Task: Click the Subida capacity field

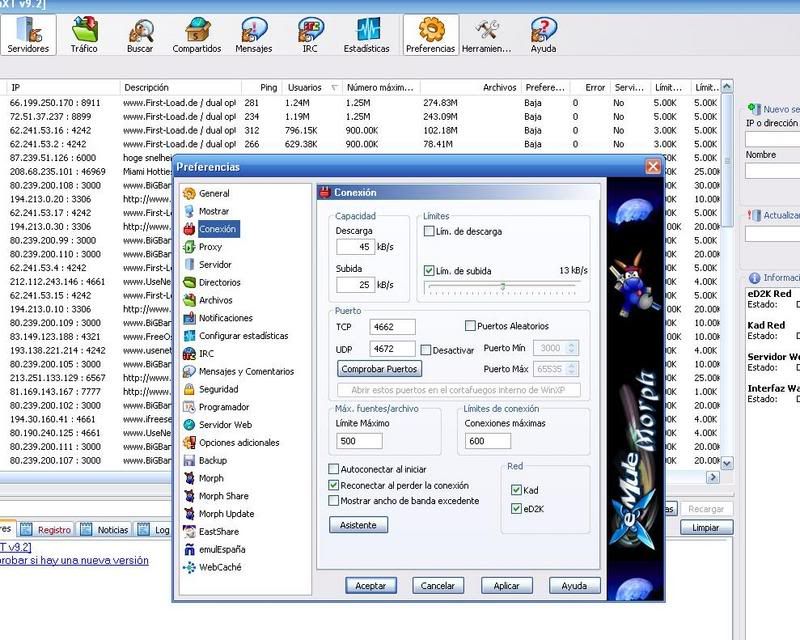Action: point(356,285)
